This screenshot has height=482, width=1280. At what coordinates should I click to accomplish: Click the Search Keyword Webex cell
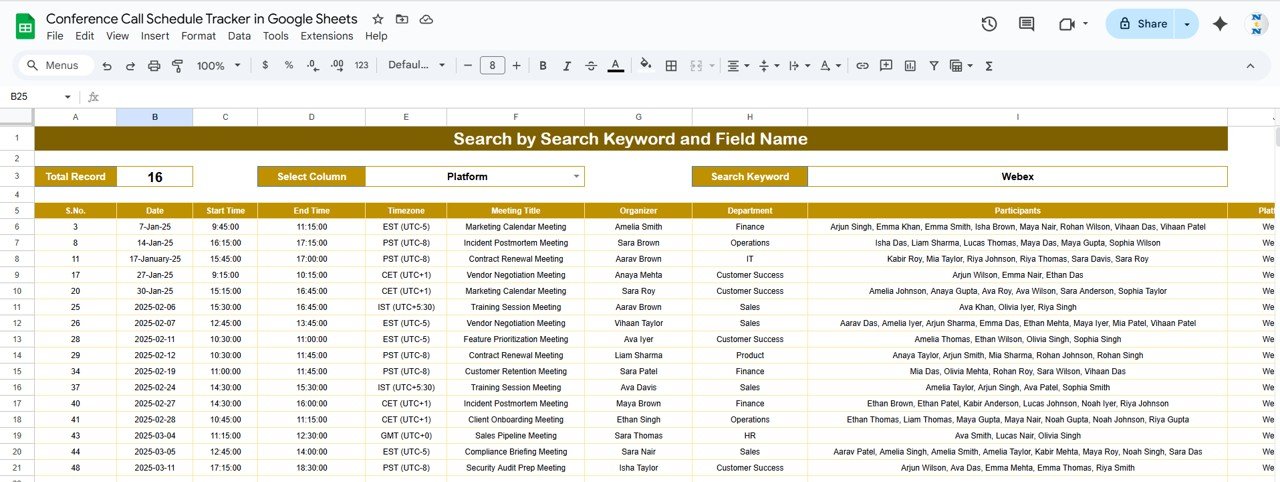1017,177
